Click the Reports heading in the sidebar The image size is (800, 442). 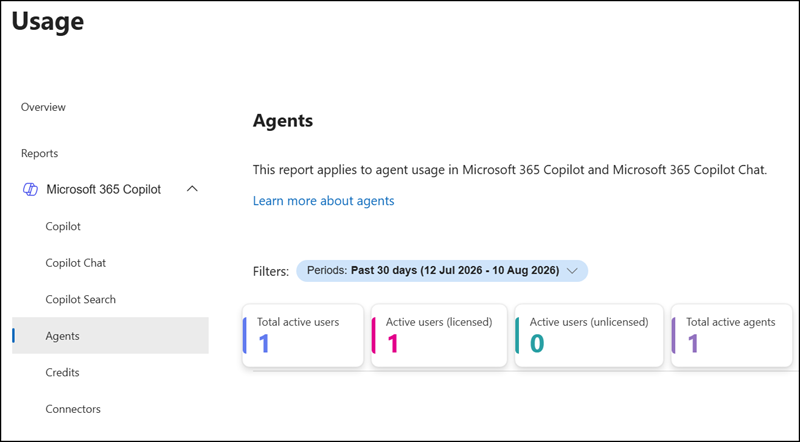[x=39, y=154]
